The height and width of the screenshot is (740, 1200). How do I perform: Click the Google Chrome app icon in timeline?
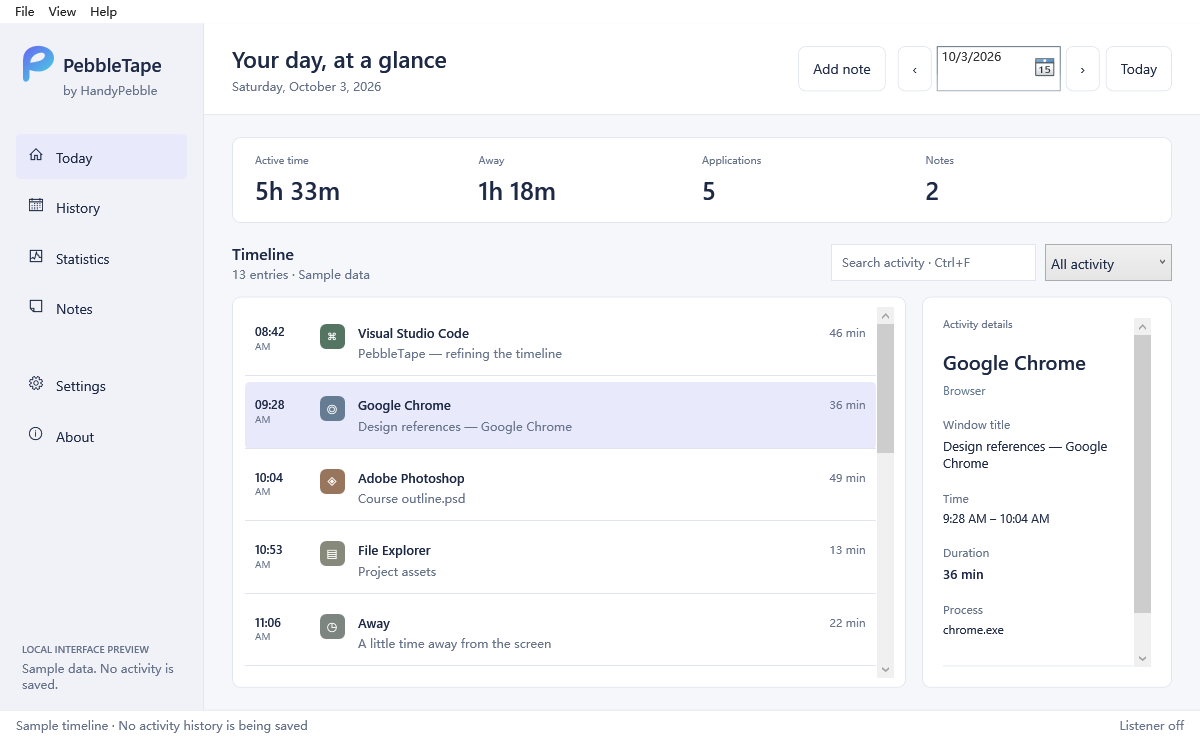click(x=332, y=409)
